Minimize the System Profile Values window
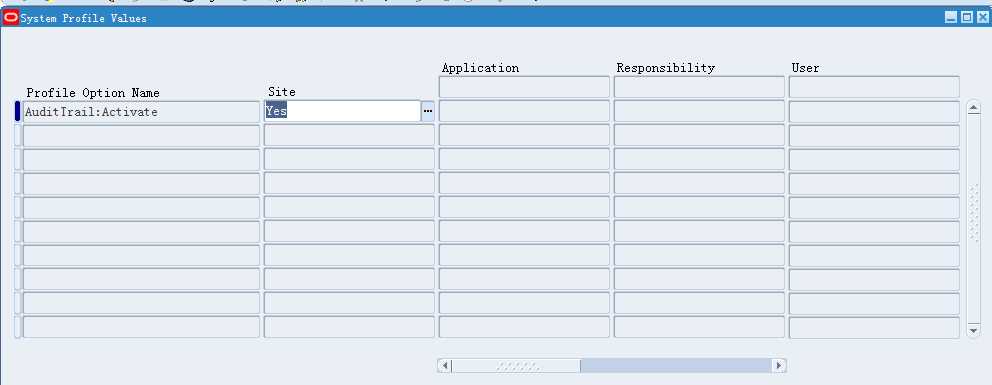 [950, 18]
